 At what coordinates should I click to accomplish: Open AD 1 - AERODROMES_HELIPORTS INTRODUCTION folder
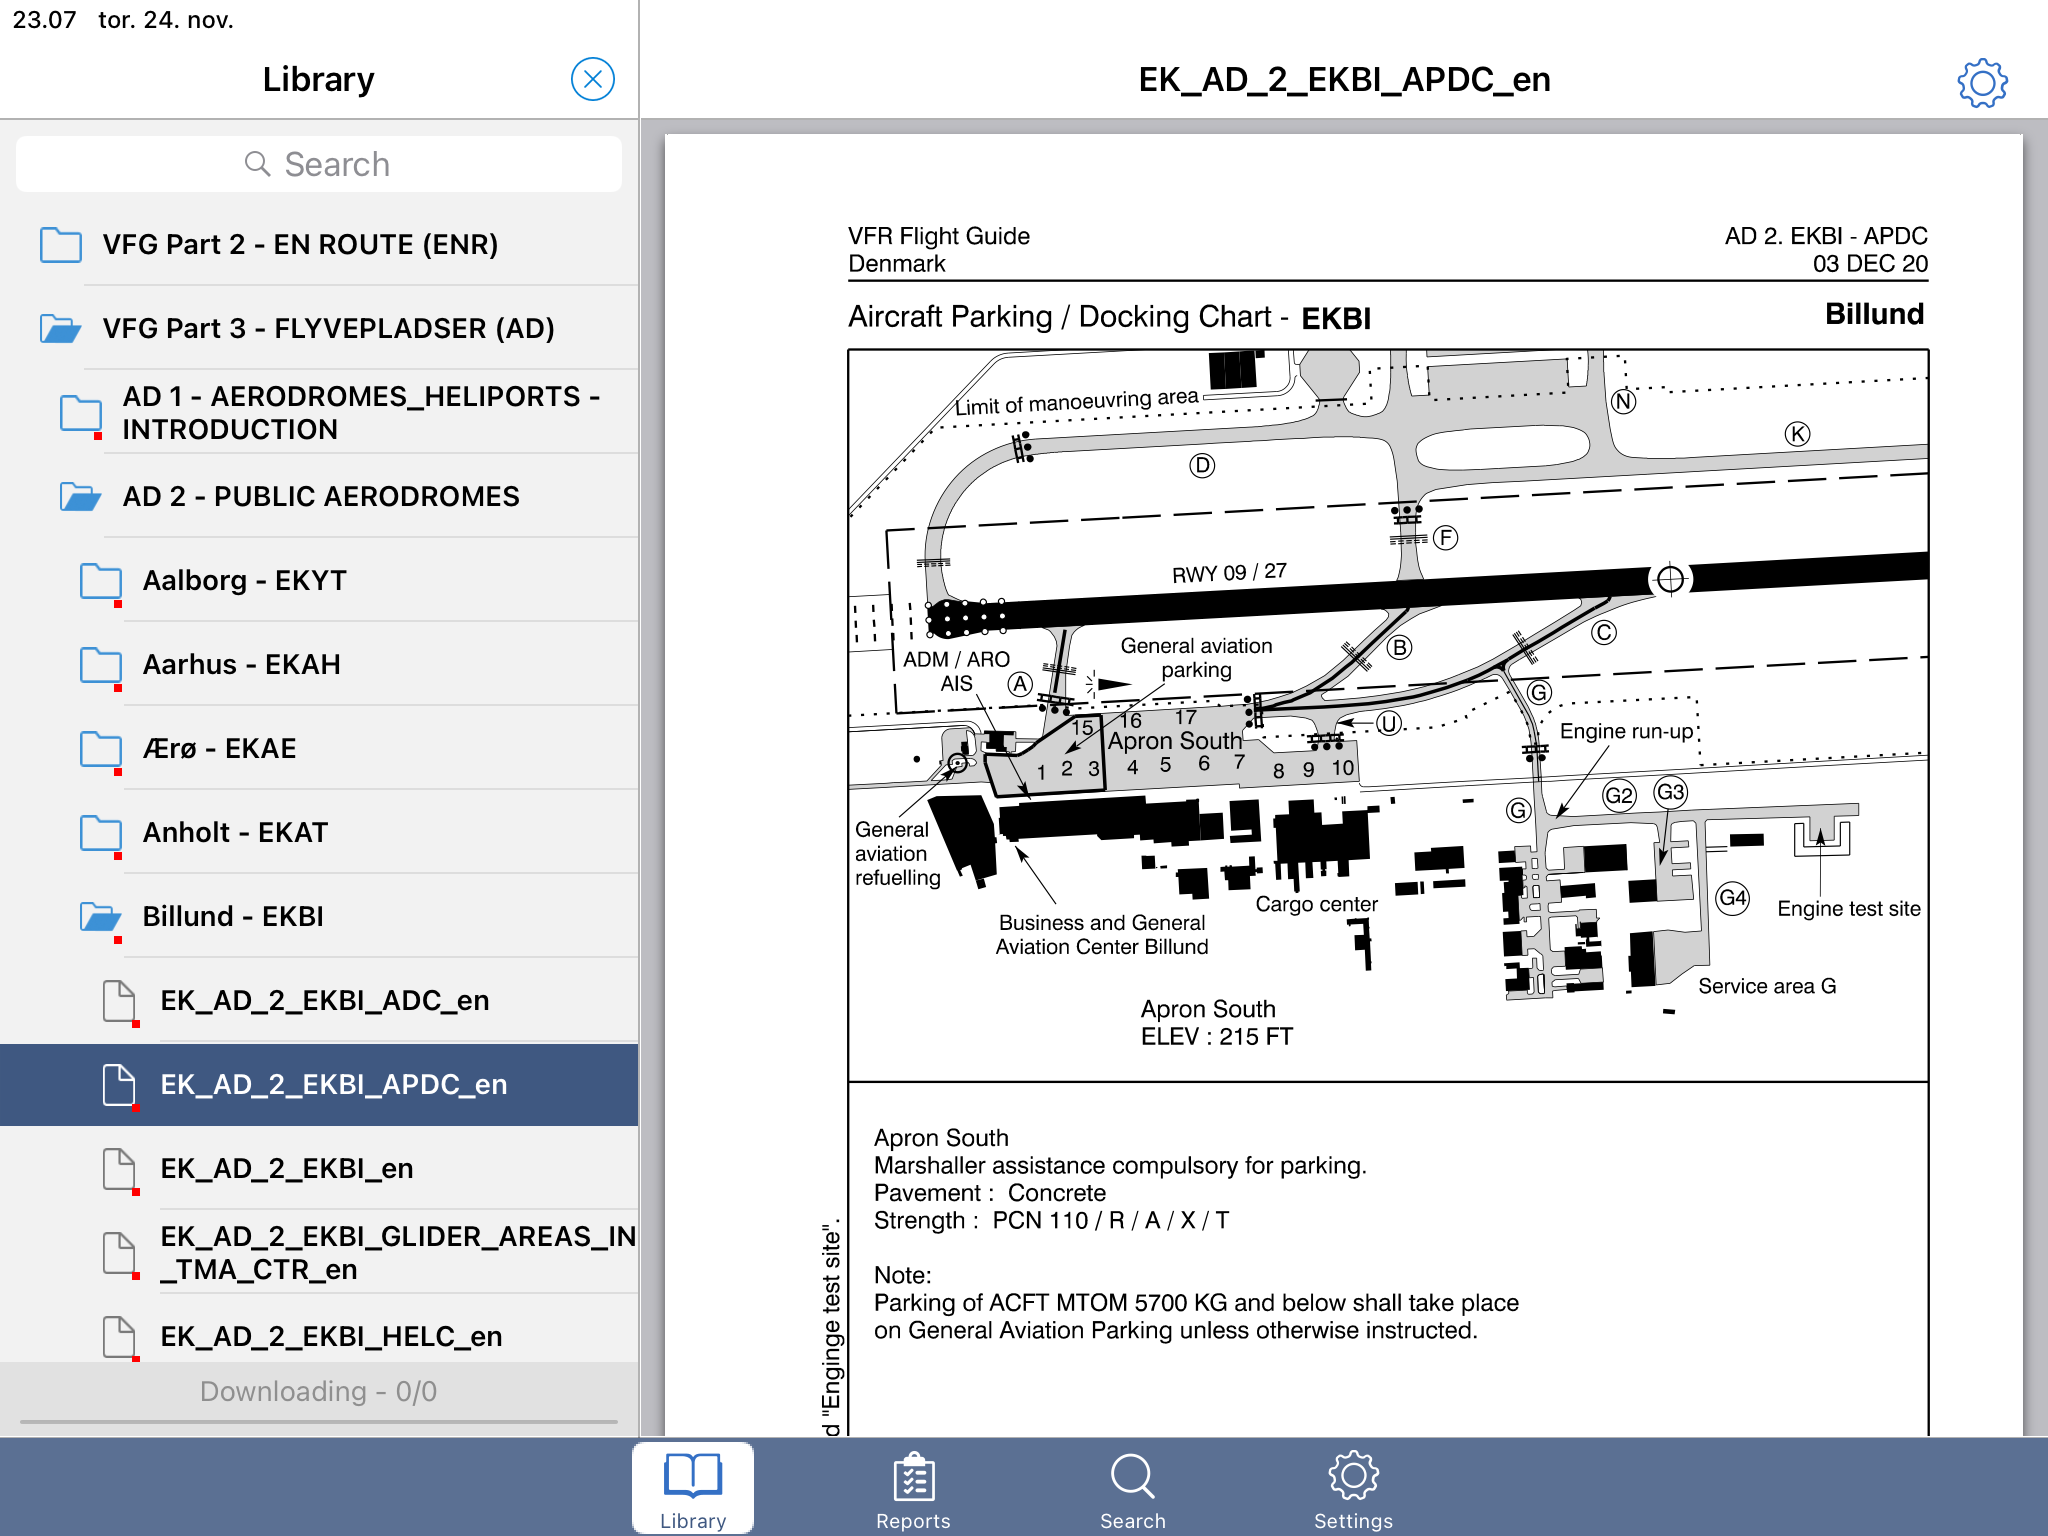click(319, 412)
